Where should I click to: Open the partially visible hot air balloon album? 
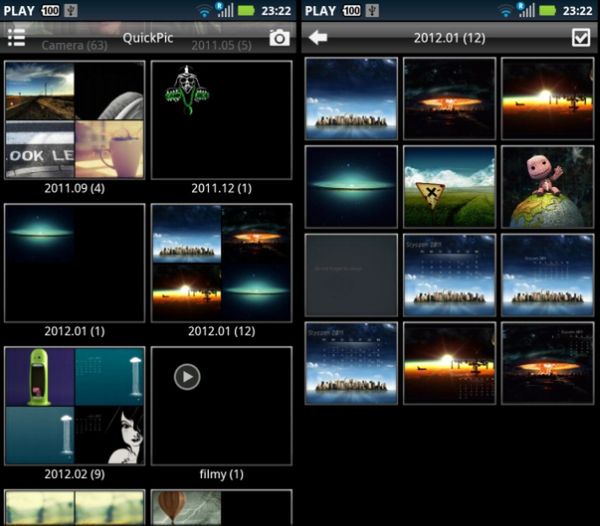(x=222, y=508)
